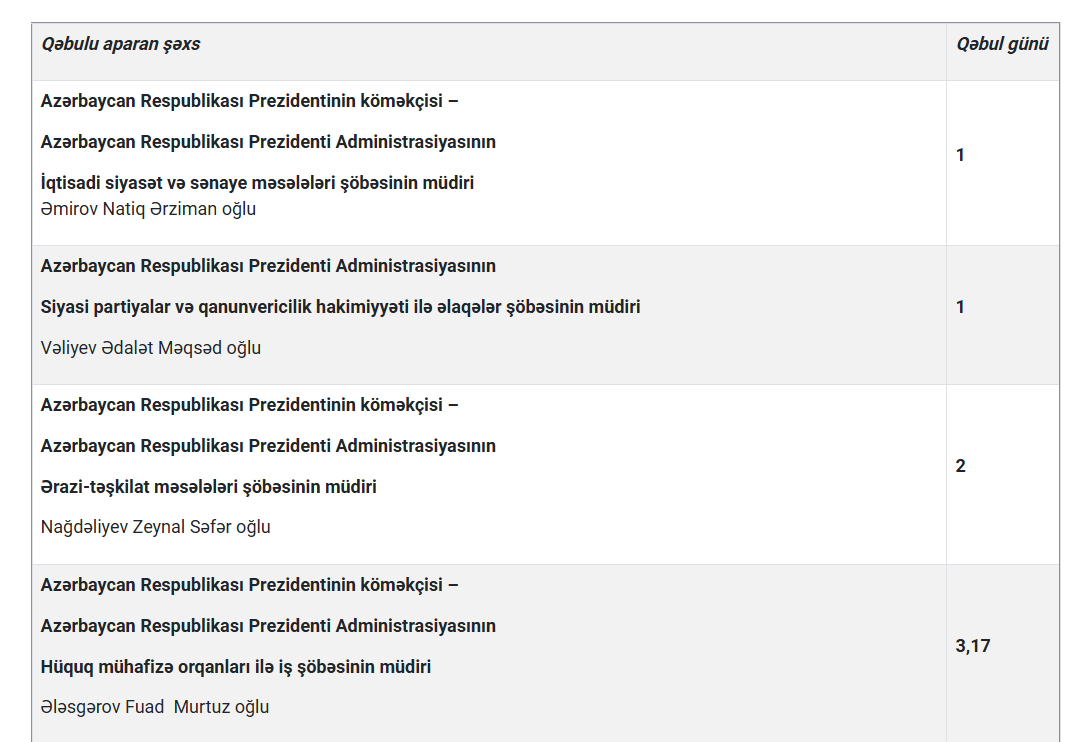This screenshot has height=742, width=1067.
Task: Click the reception day value 2
Action: (960, 466)
